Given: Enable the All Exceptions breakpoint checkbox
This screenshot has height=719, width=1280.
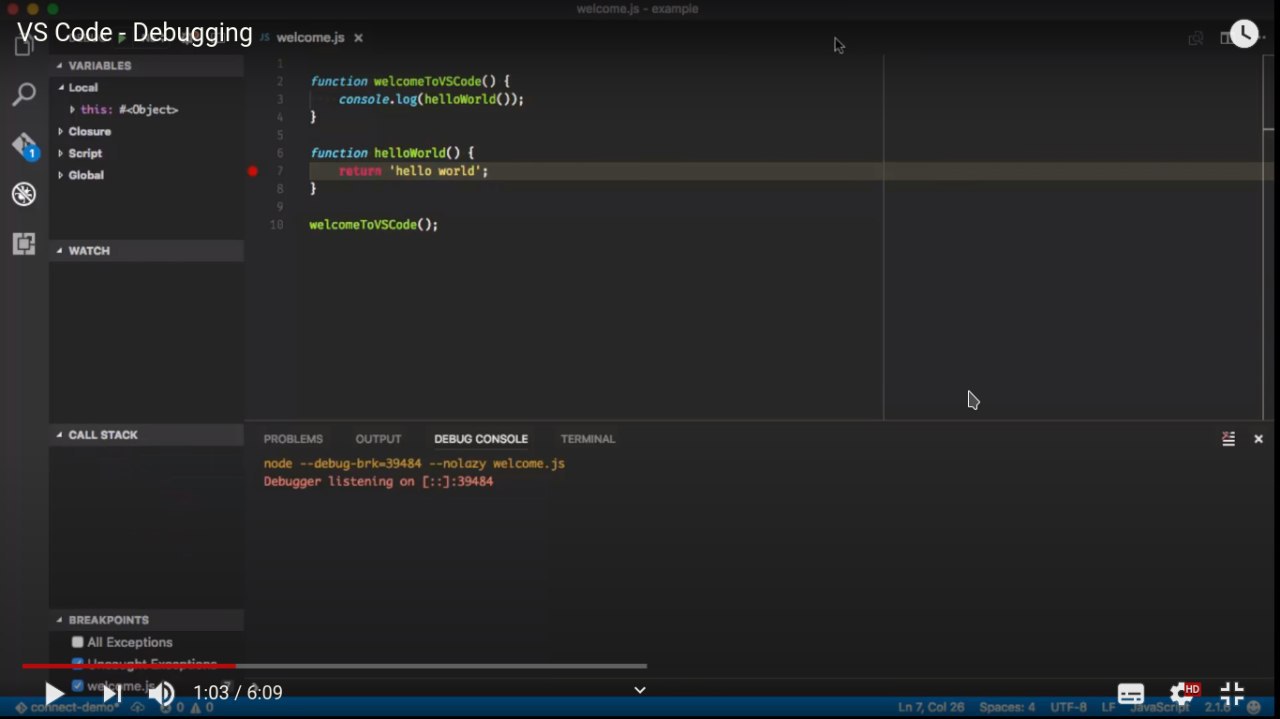Looking at the screenshot, I should pos(77,642).
